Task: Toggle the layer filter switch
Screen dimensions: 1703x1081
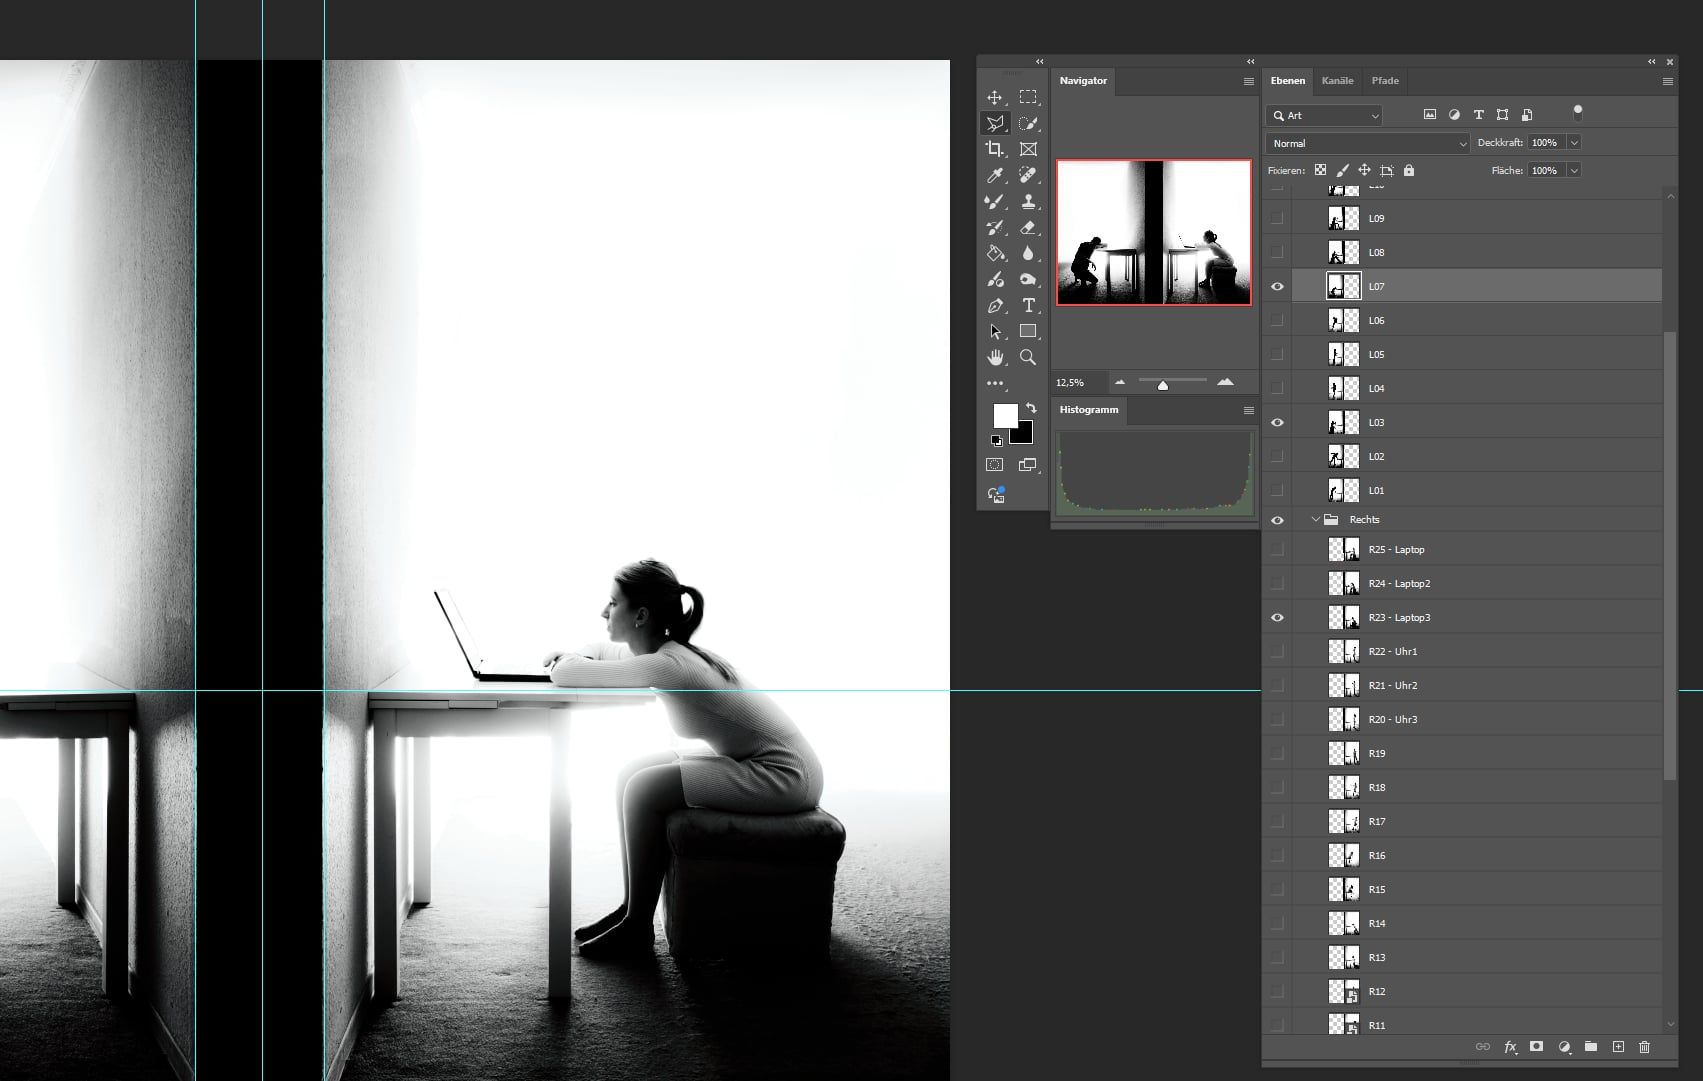Action: click(1578, 112)
